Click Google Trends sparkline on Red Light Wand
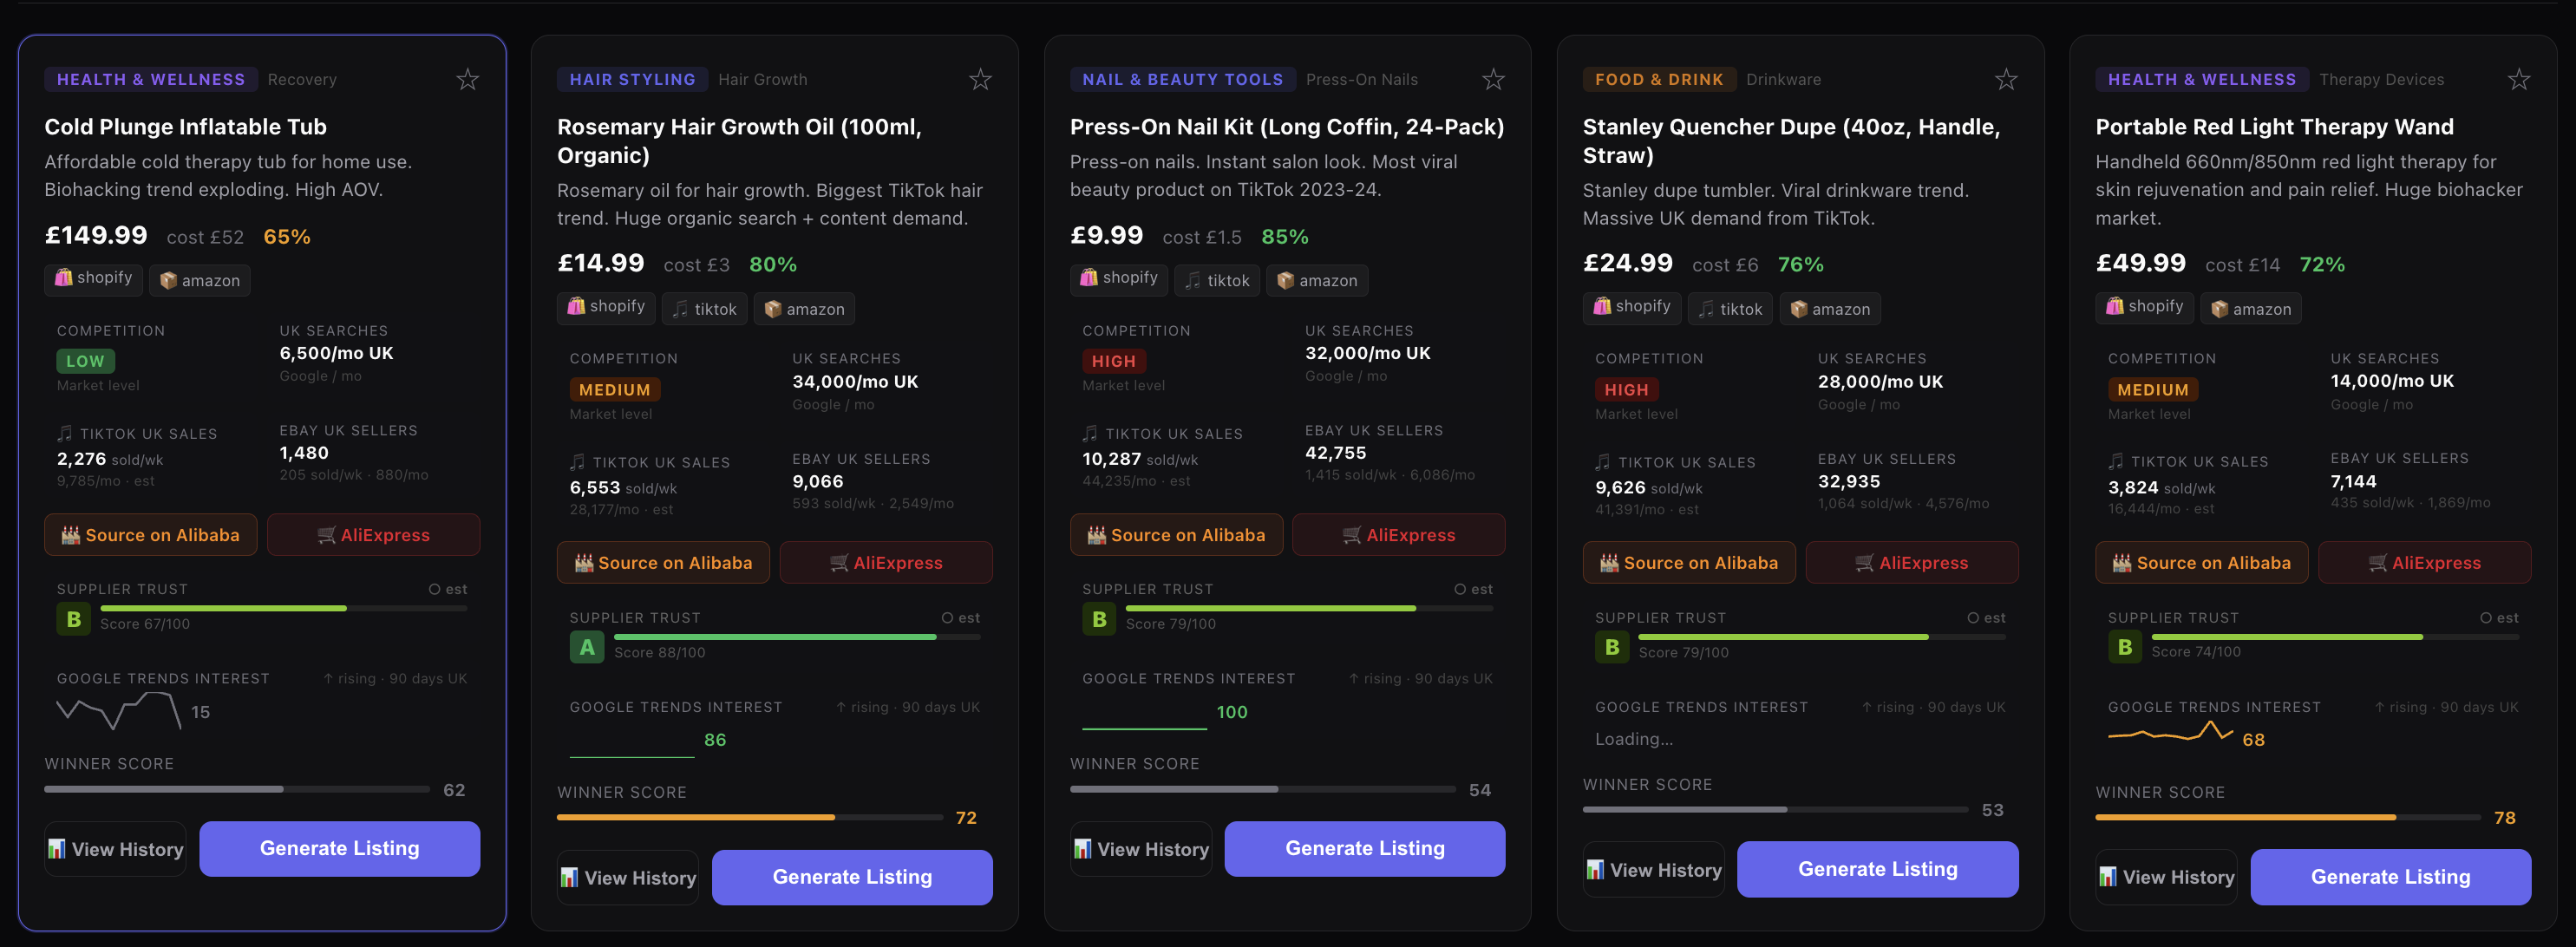Screen dimensions: 2576x947 click(x=2170, y=734)
